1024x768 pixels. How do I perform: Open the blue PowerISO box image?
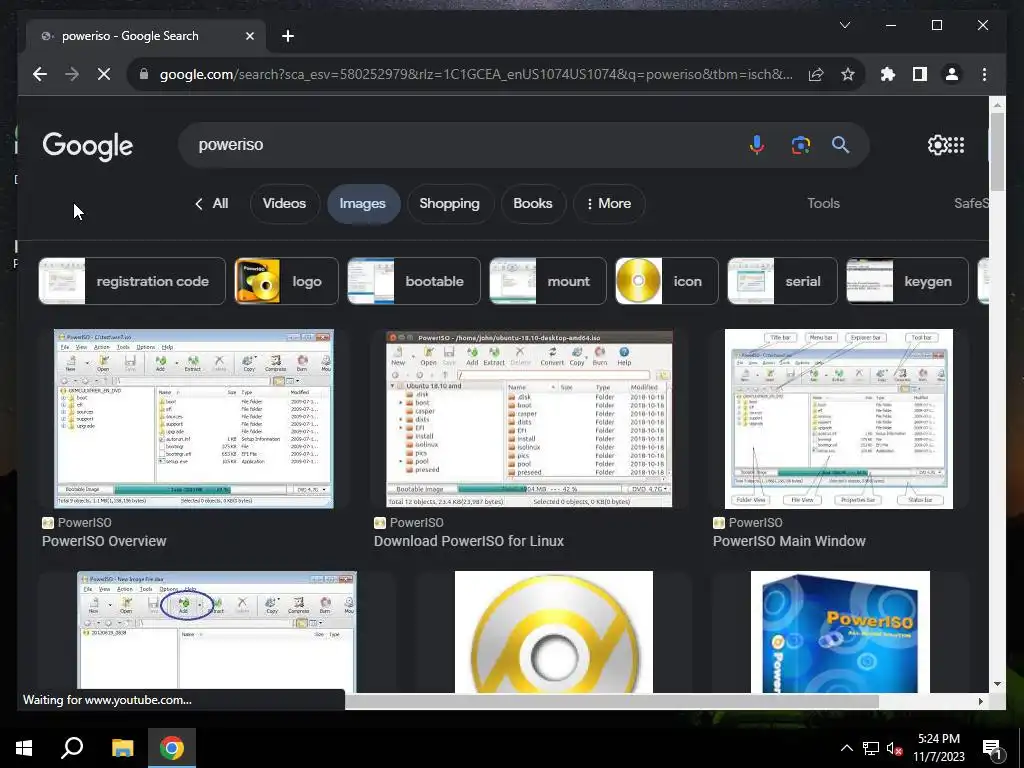click(x=840, y=632)
